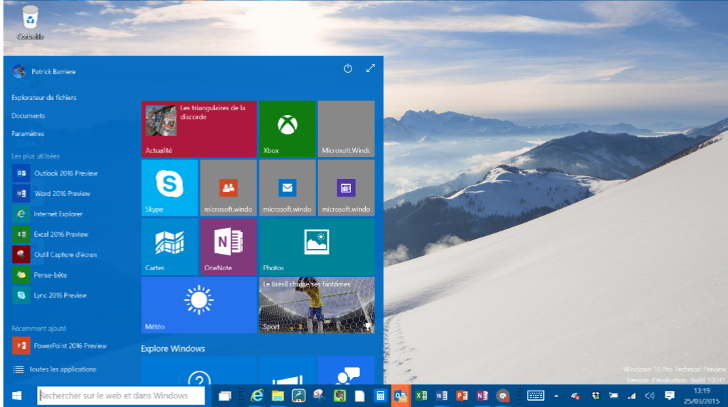This screenshot has height=407, width=728.
Task: Expand the Start menu to full screen
Action: click(x=370, y=69)
